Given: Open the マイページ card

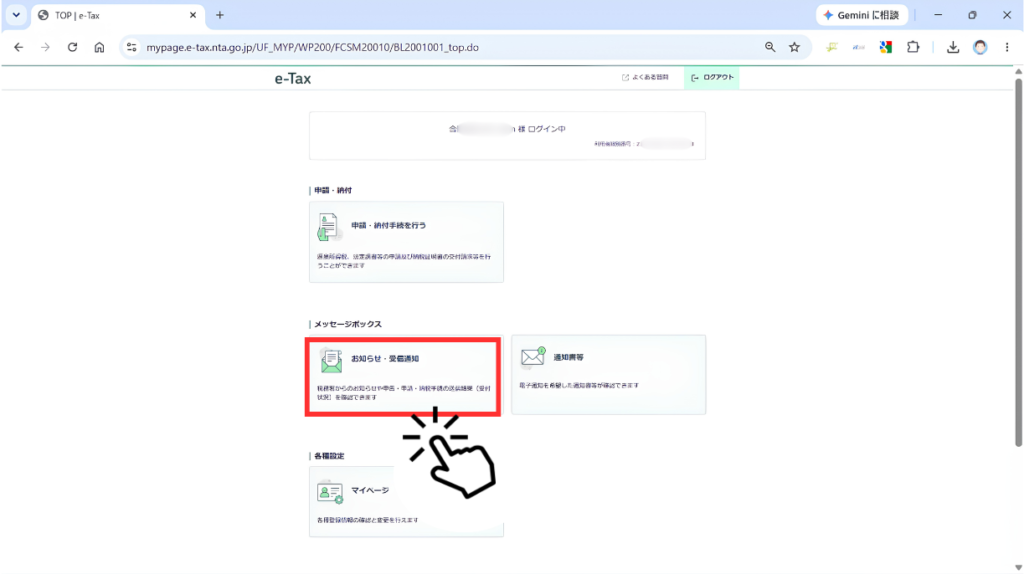Looking at the screenshot, I should (x=406, y=502).
